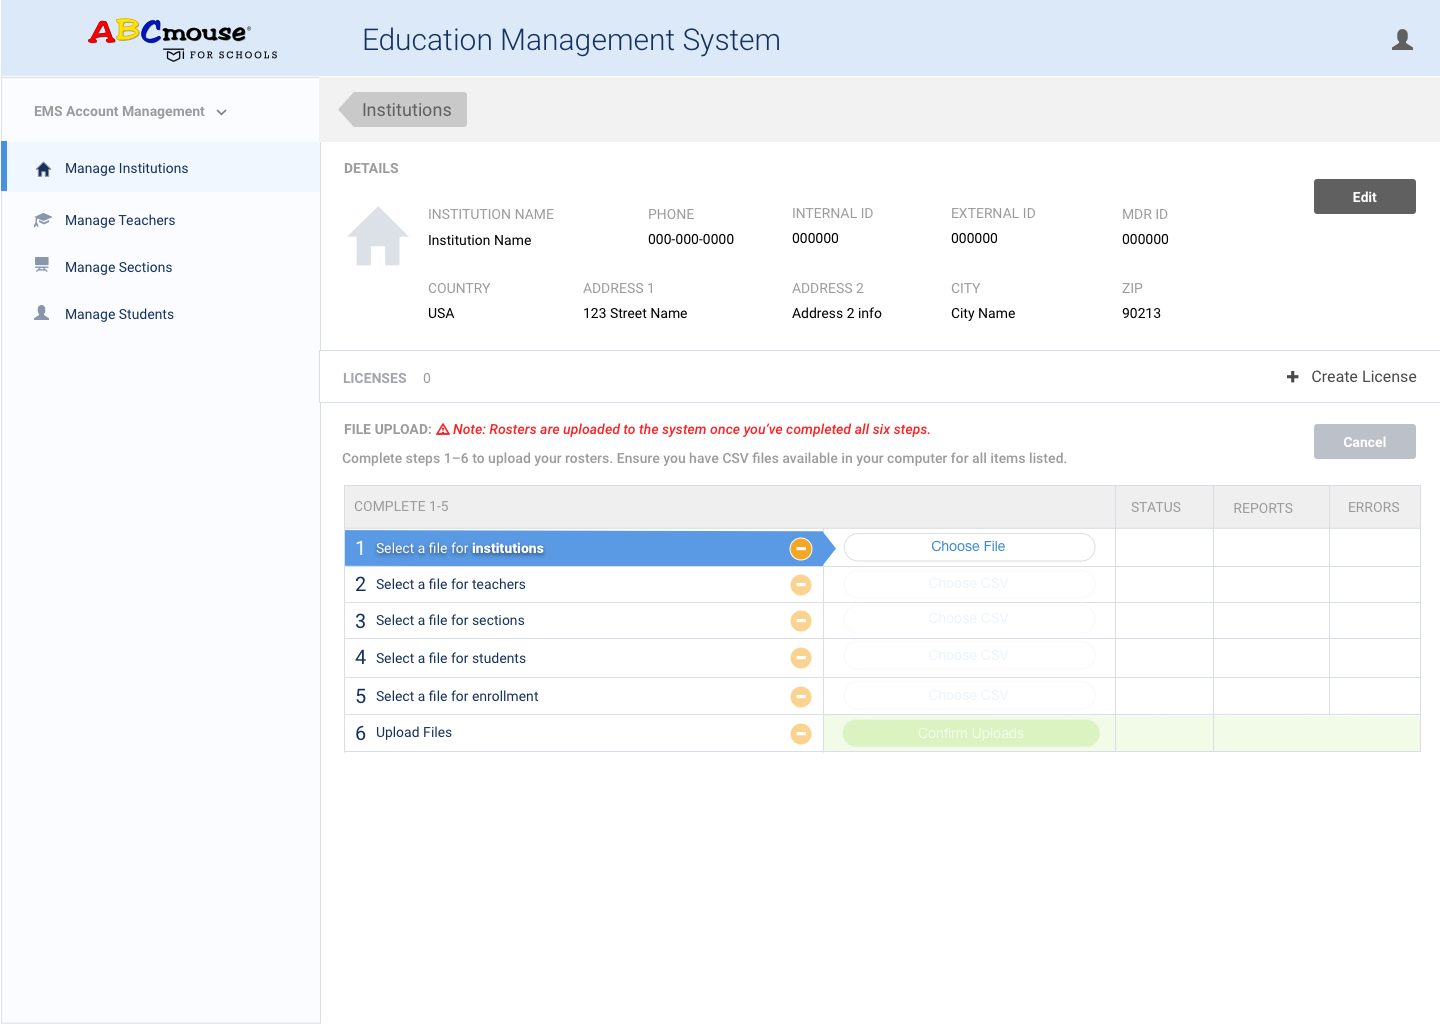The height and width of the screenshot is (1024, 1440).
Task: Select step 5 'Select a file for enrollment'
Action: tap(584, 696)
